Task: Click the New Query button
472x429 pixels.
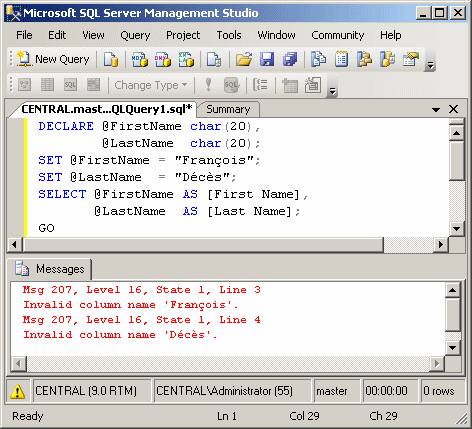Action: pyautogui.click(x=53, y=59)
